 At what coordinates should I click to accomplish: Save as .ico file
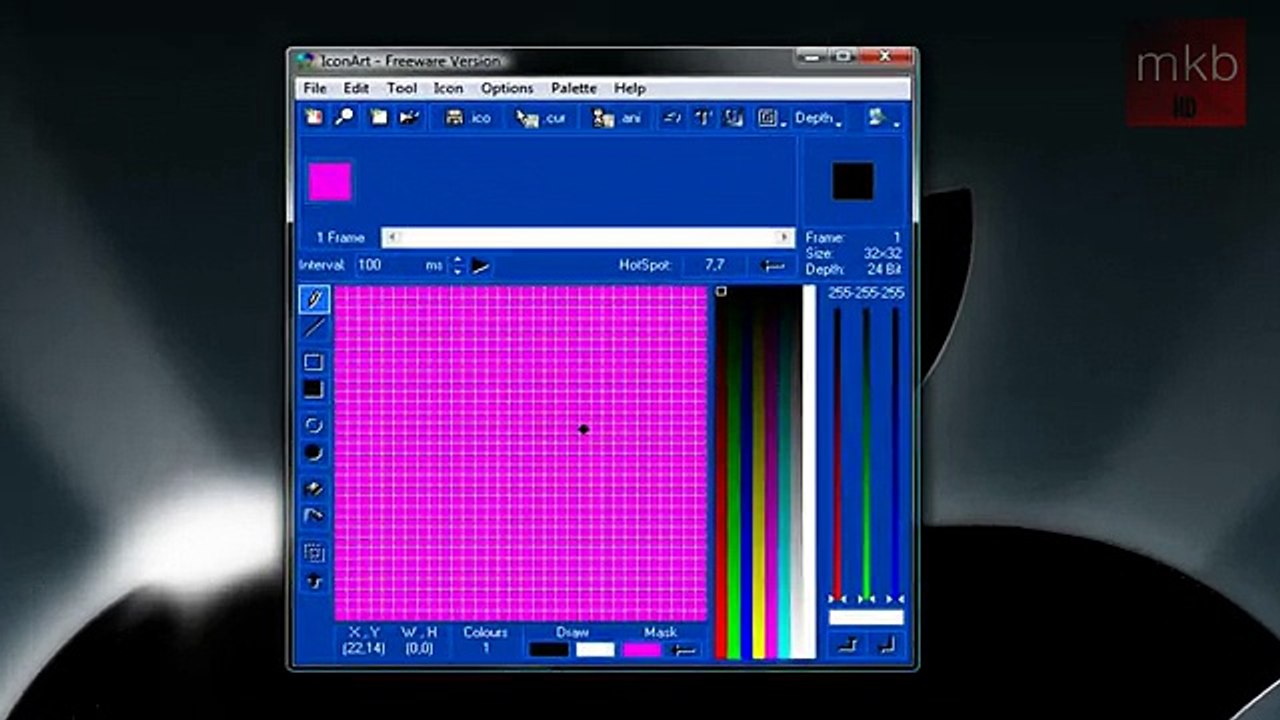tap(468, 118)
